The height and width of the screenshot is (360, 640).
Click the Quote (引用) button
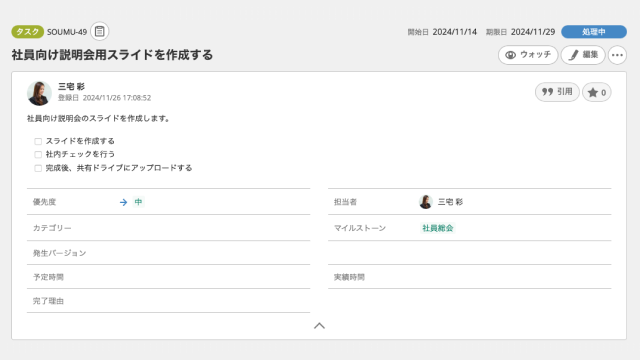click(x=557, y=92)
